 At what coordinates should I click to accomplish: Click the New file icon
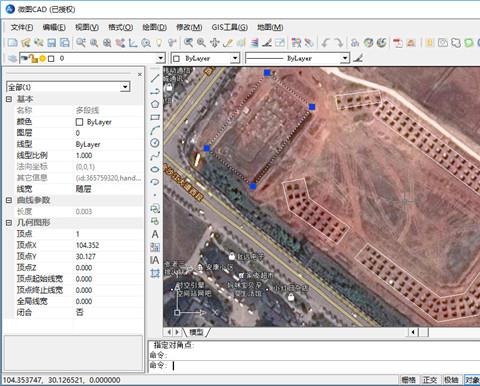12,43
